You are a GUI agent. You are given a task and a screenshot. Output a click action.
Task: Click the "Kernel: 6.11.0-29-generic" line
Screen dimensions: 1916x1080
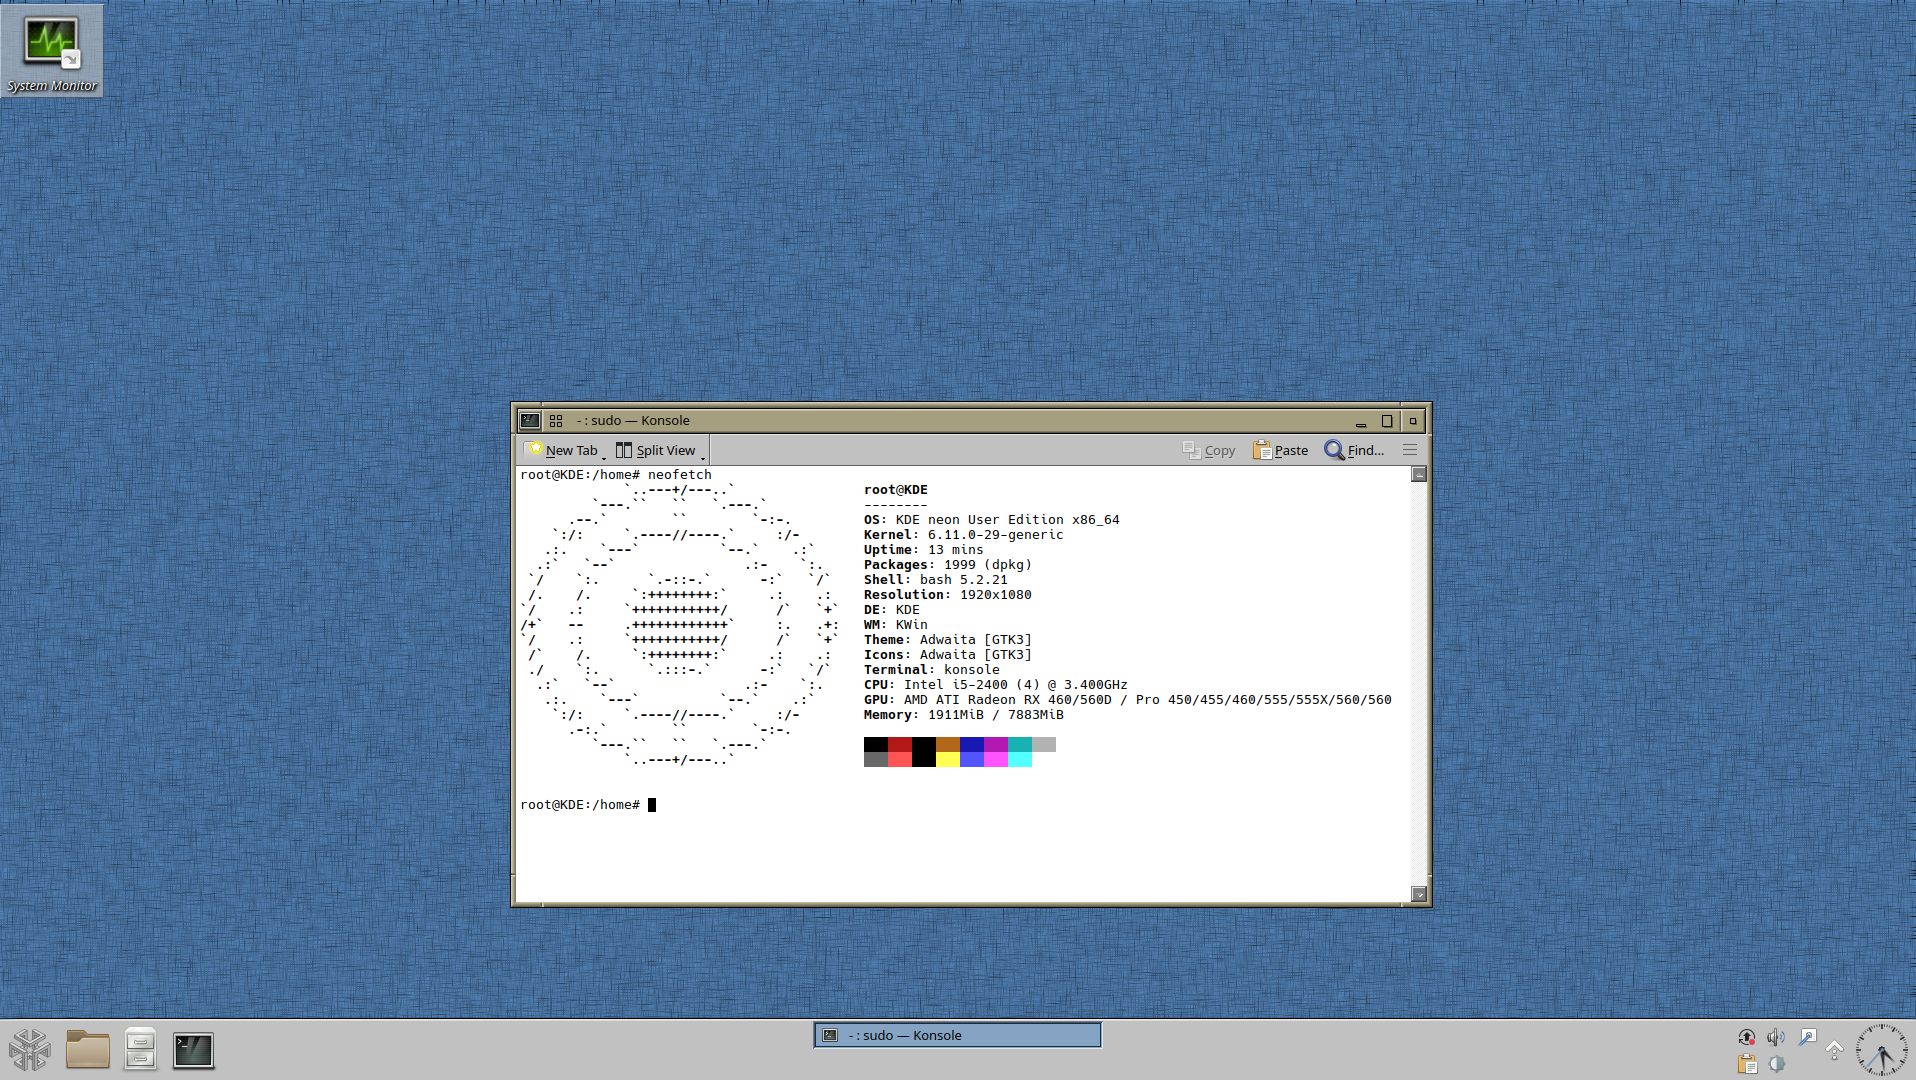[964, 535]
